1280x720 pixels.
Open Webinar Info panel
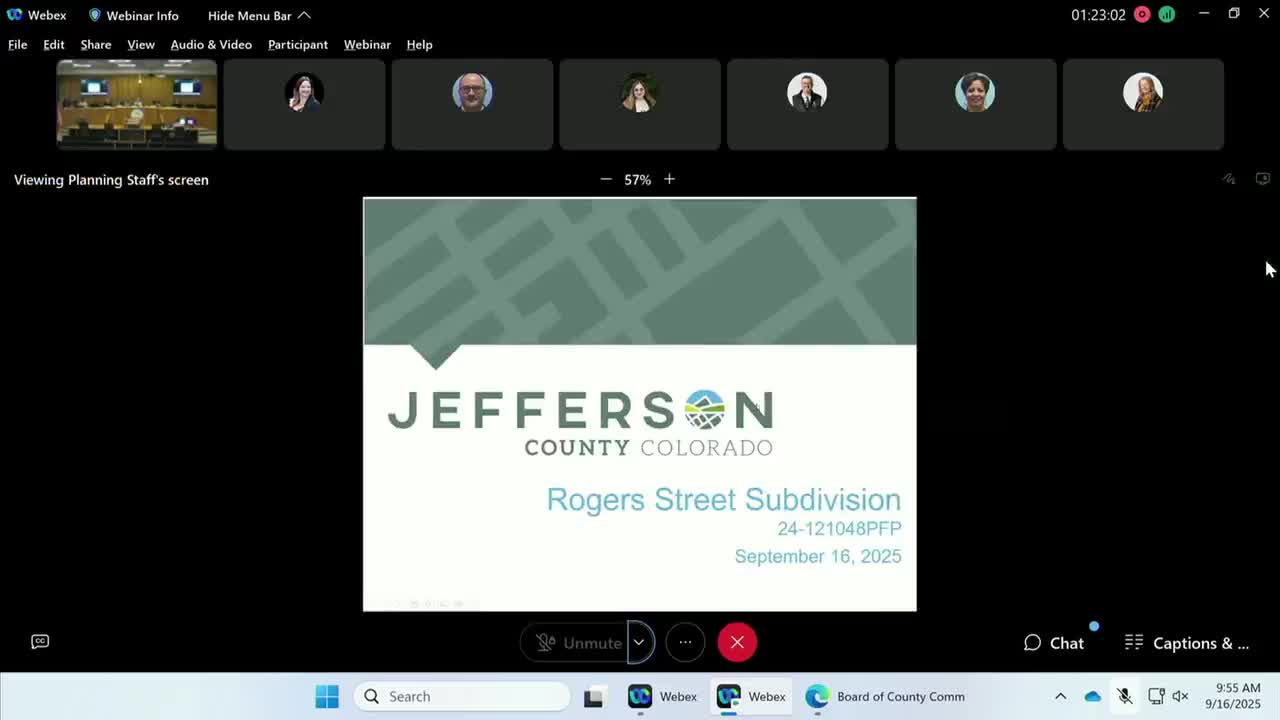click(133, 15)
